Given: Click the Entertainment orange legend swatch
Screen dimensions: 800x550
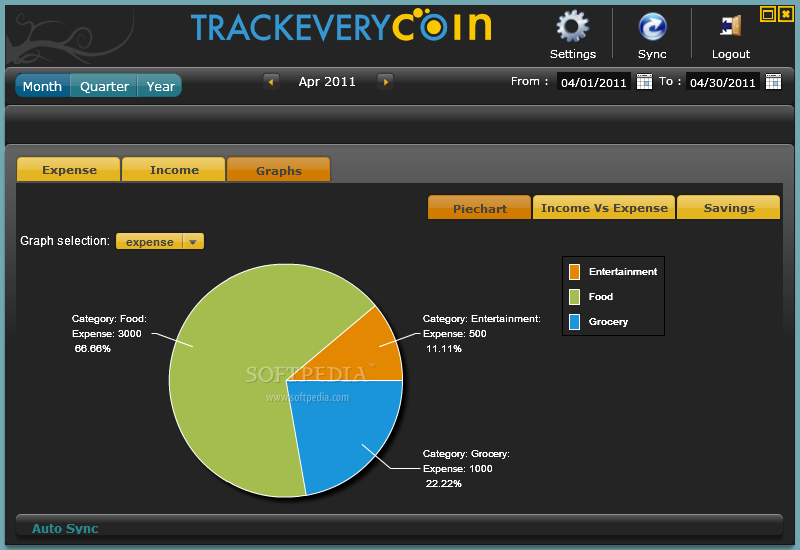Looking at the screenshot, I should tap(574, 272).
